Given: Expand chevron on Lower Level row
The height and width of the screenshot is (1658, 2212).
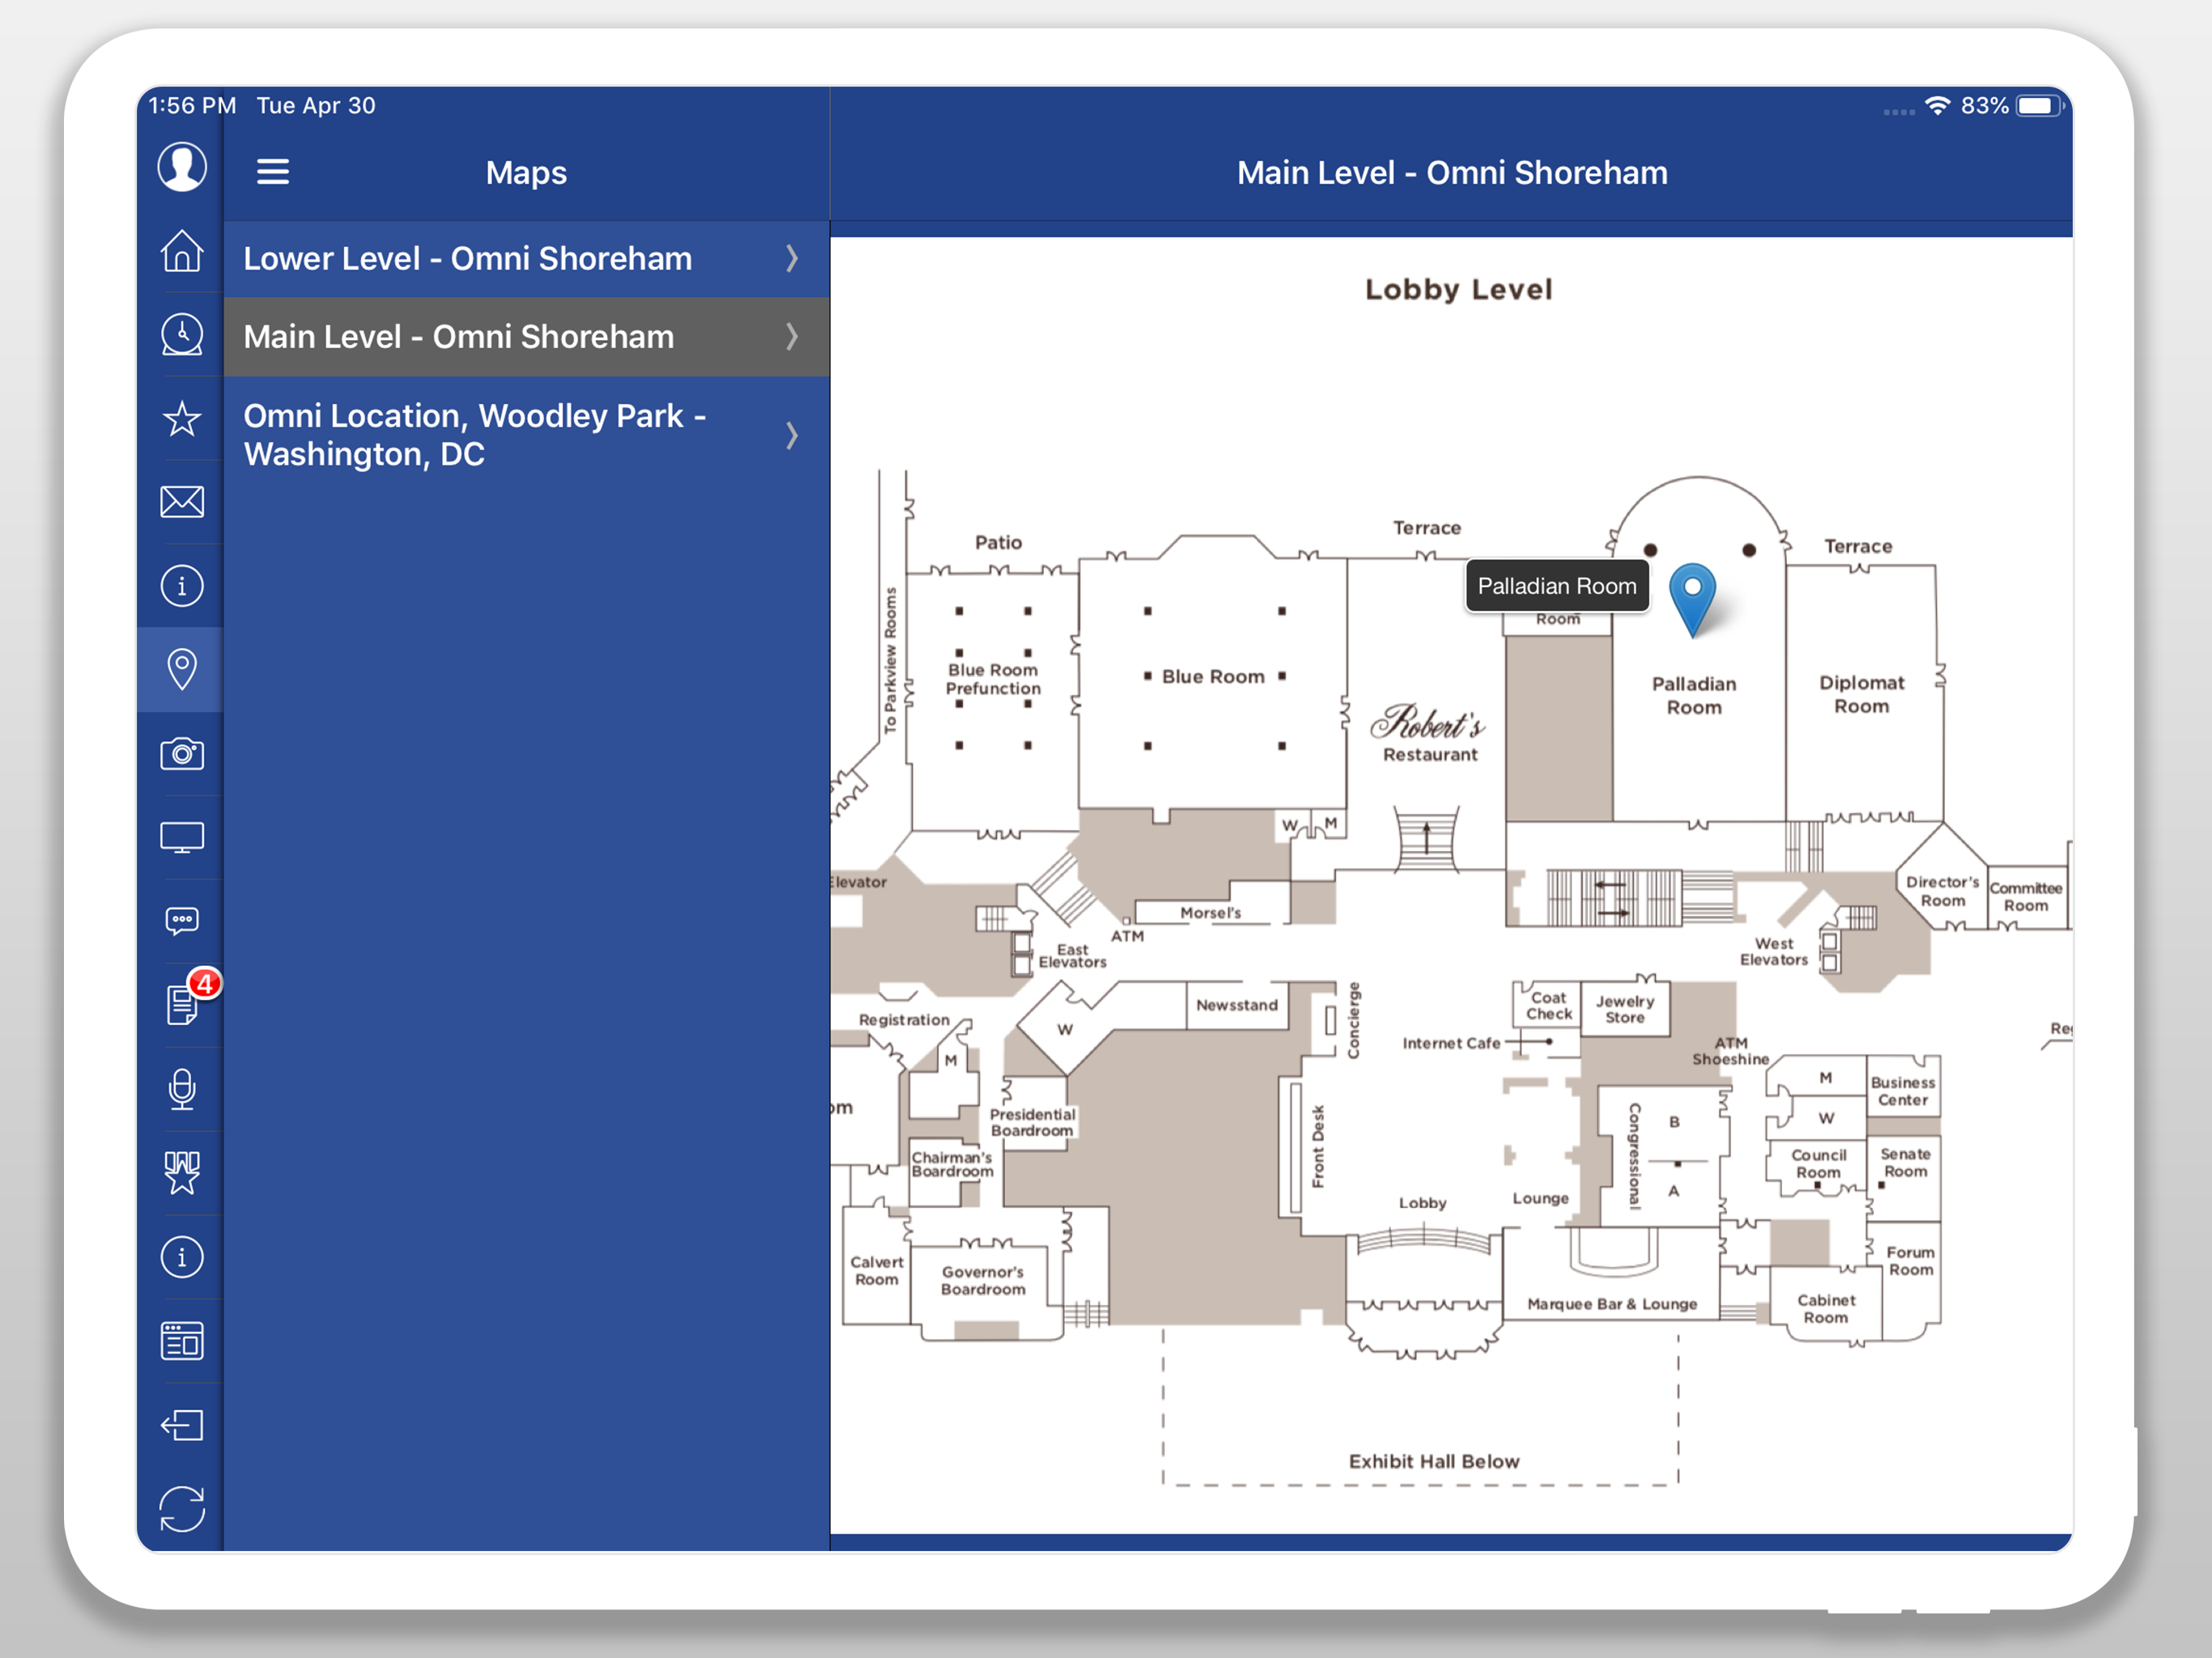Looking at the screenshot, I should (x=792, y=259).
